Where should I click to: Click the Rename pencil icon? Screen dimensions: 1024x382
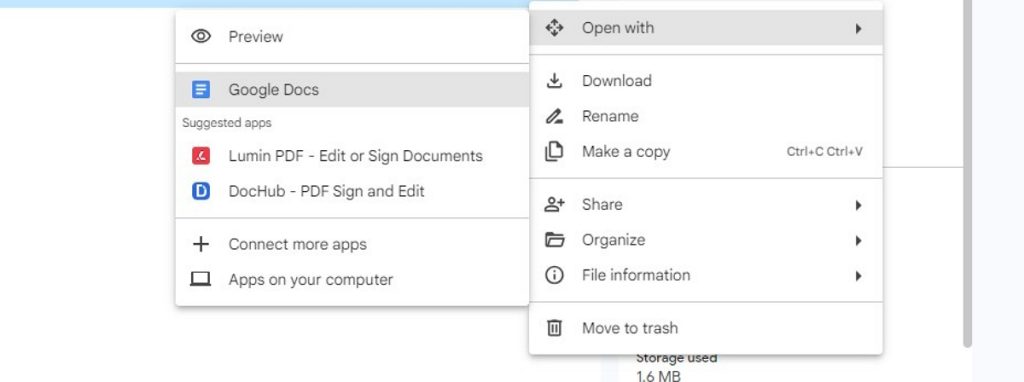pos(554,116)
